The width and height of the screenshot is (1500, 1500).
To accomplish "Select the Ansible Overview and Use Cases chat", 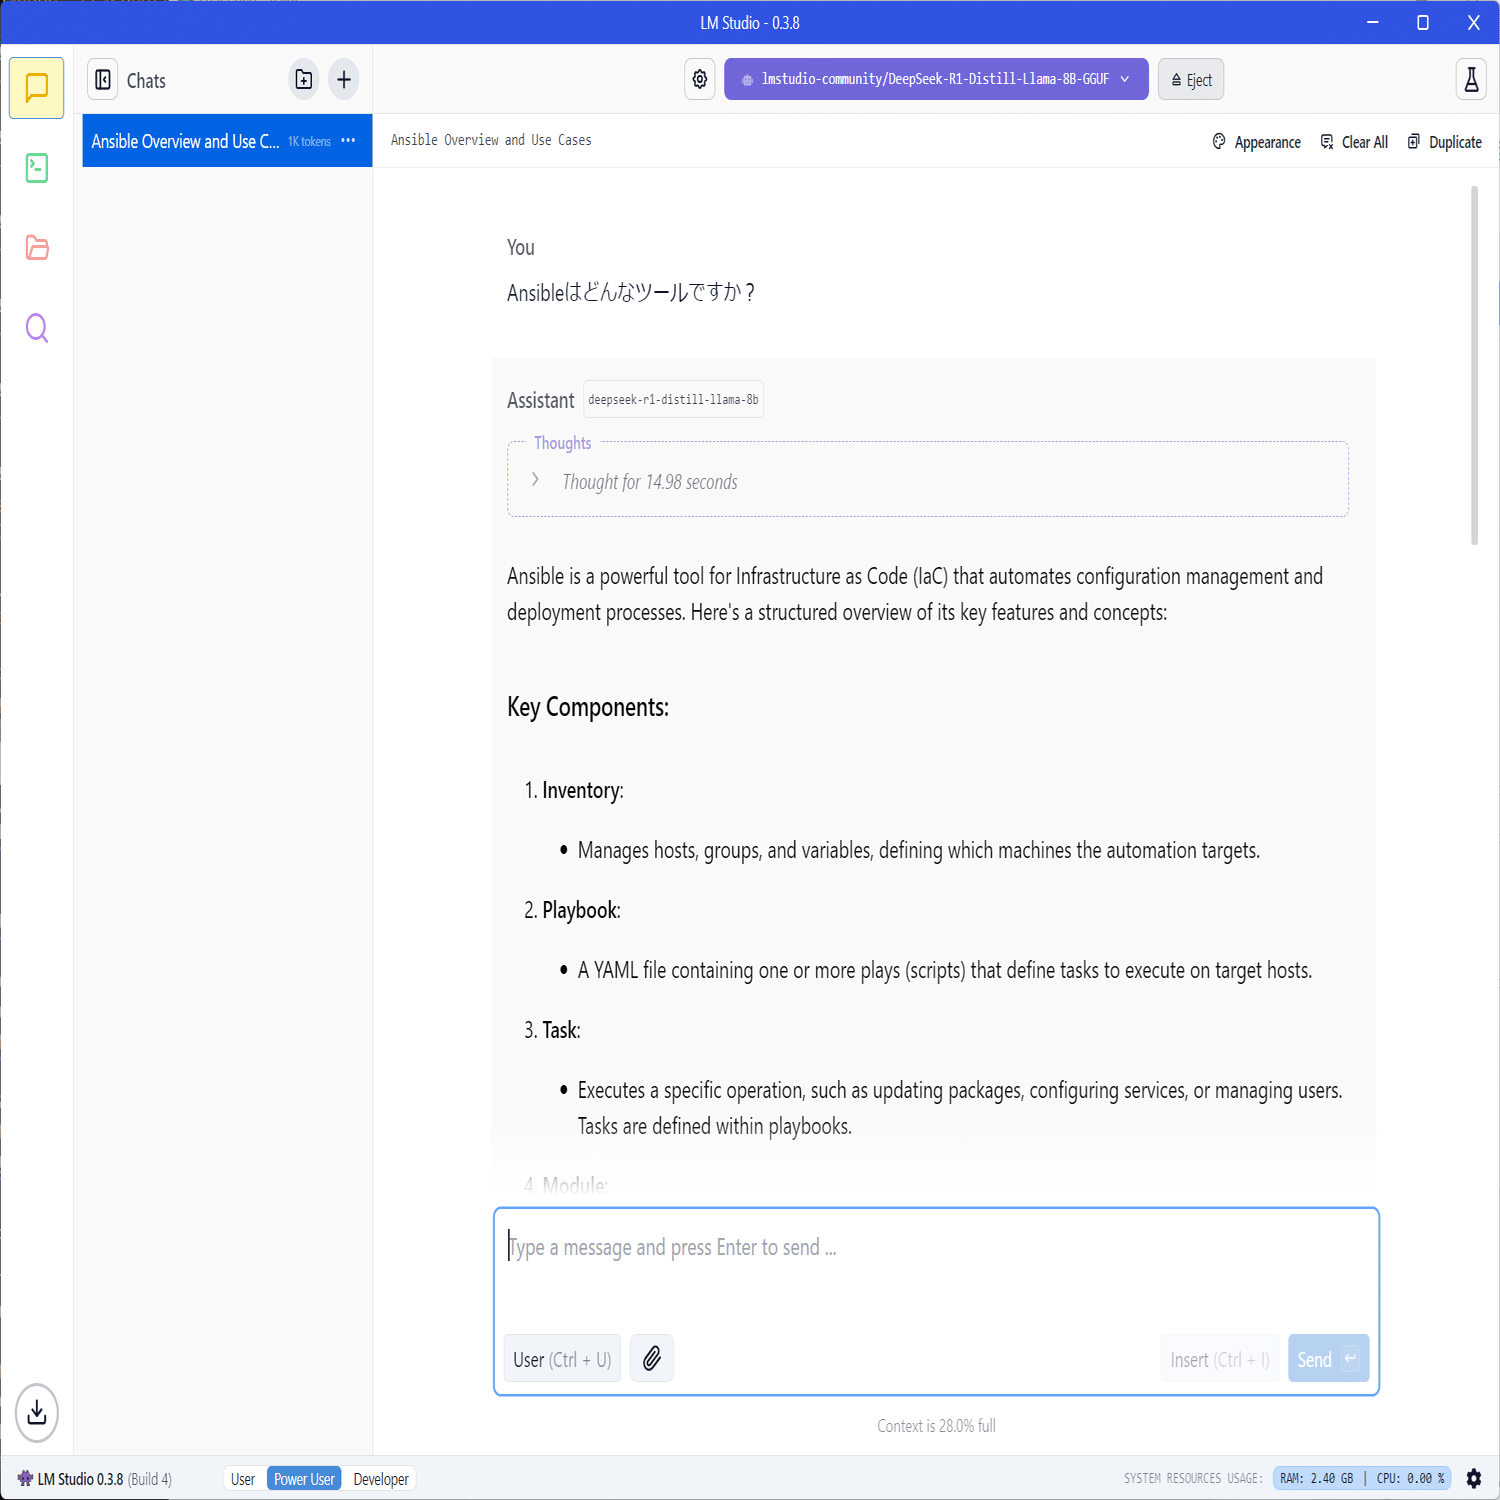I will point(227,141).
